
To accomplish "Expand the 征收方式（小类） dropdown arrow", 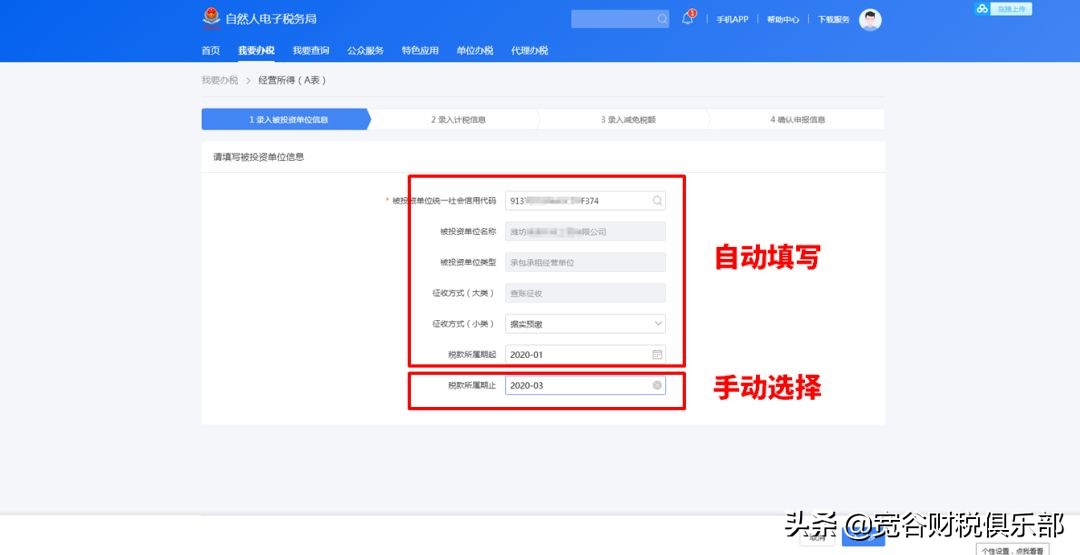I will point(658,323).
